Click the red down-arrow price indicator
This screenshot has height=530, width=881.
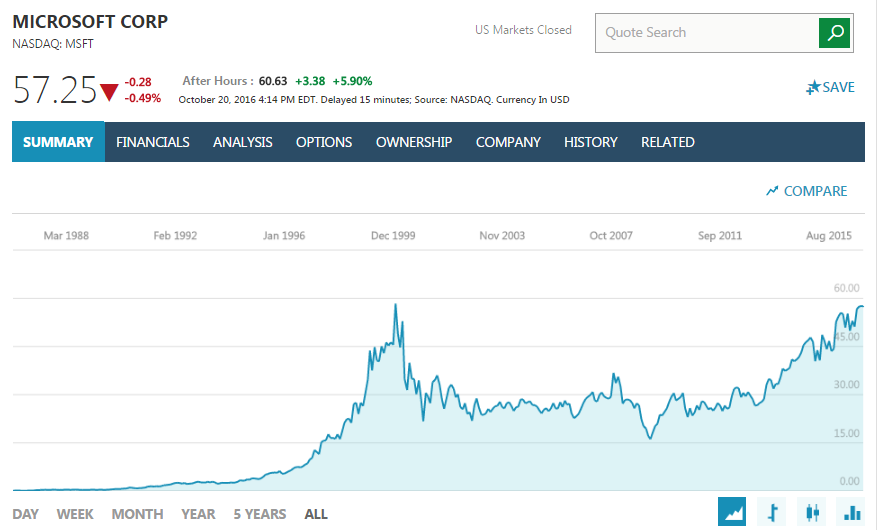109,92
